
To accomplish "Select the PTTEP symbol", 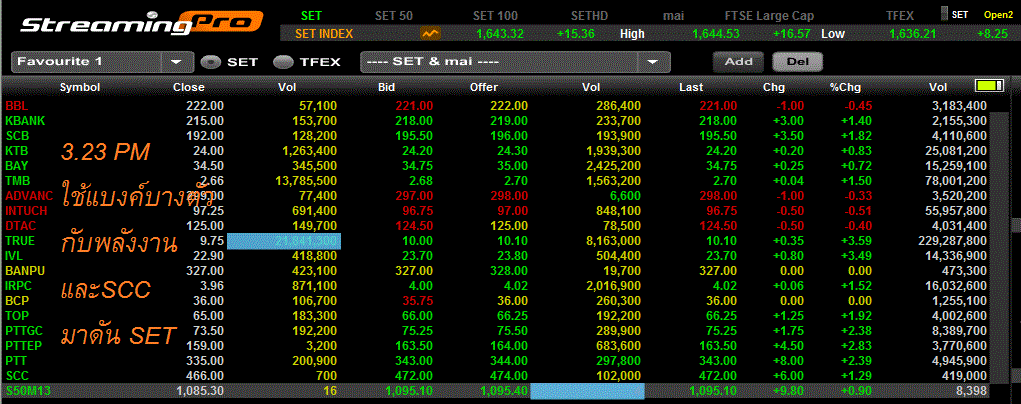I will (23, 345).
